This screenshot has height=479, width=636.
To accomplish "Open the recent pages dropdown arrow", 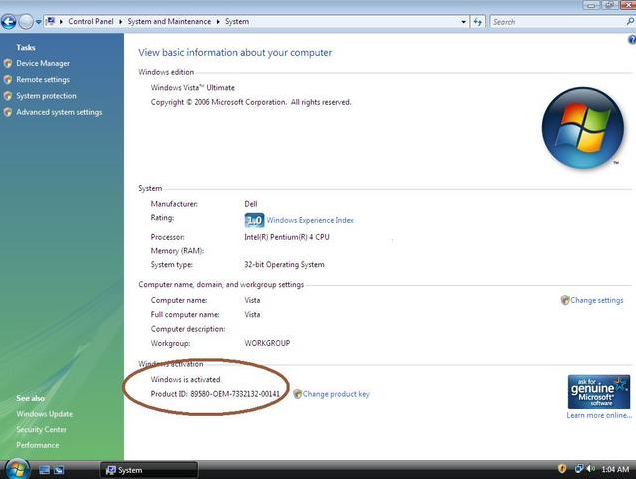I will click(38, 22).
